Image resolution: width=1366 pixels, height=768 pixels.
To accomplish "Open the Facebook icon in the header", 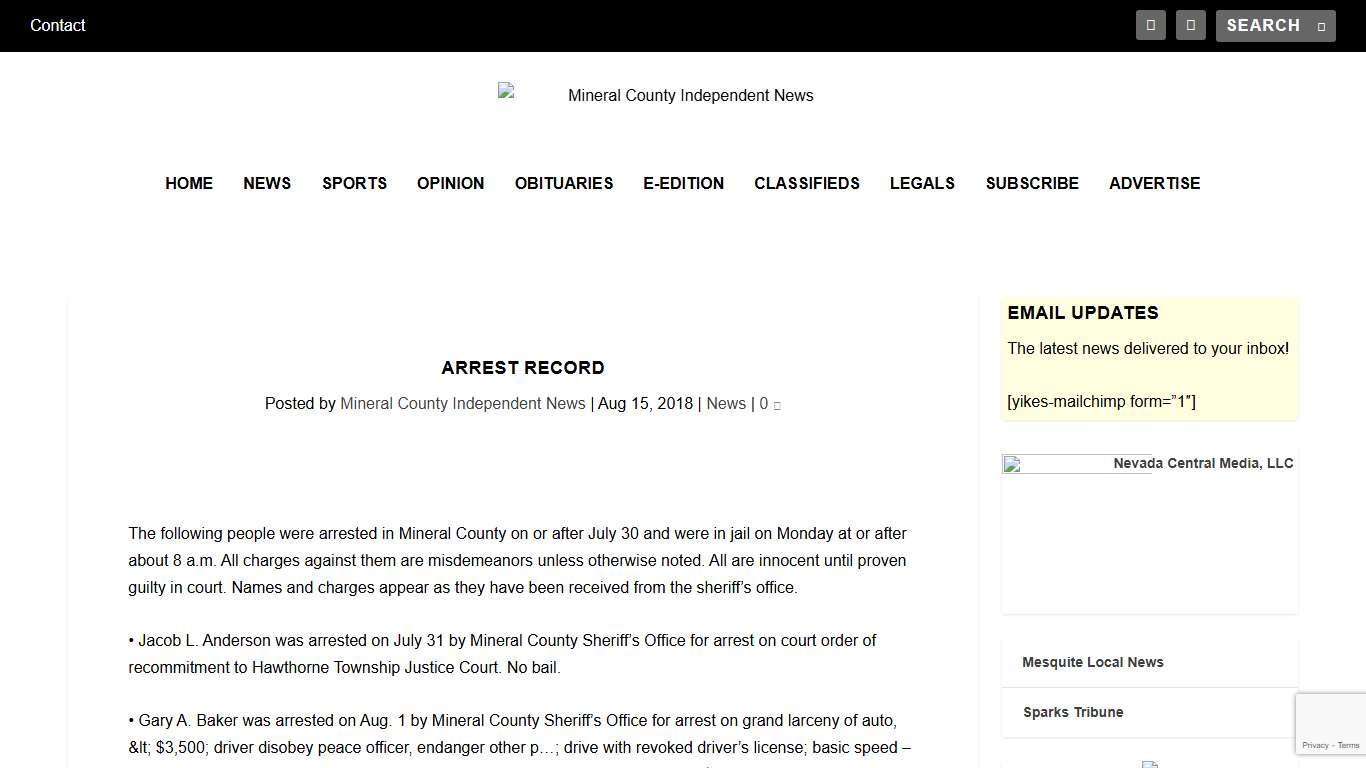I will coord(1150,25).
